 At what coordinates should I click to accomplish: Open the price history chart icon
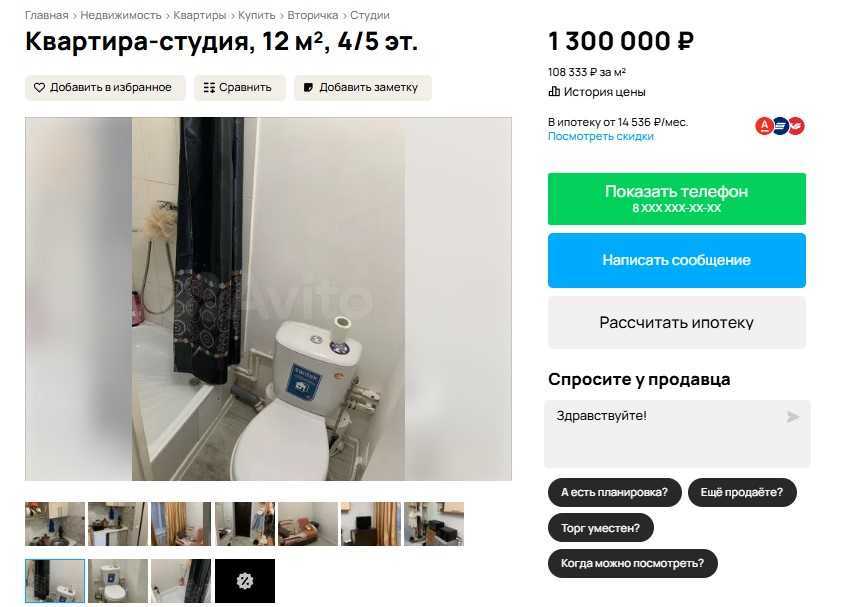pos(554,92)
